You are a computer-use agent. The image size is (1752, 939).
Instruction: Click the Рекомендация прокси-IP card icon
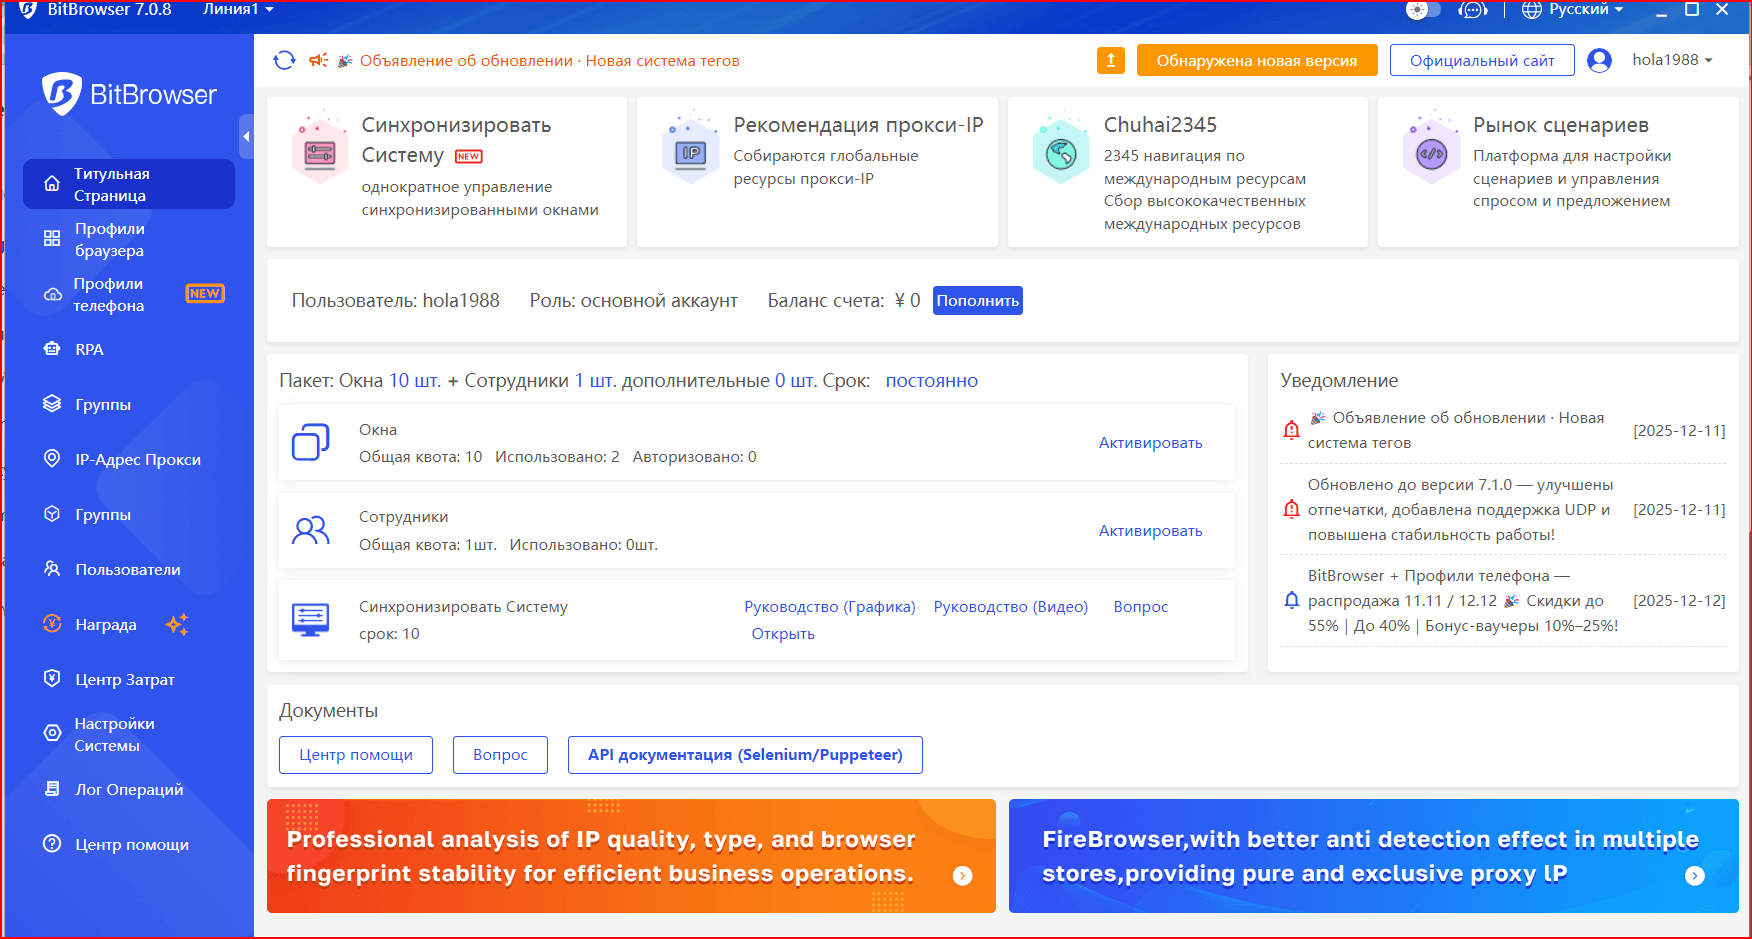(x=691, y=154)
